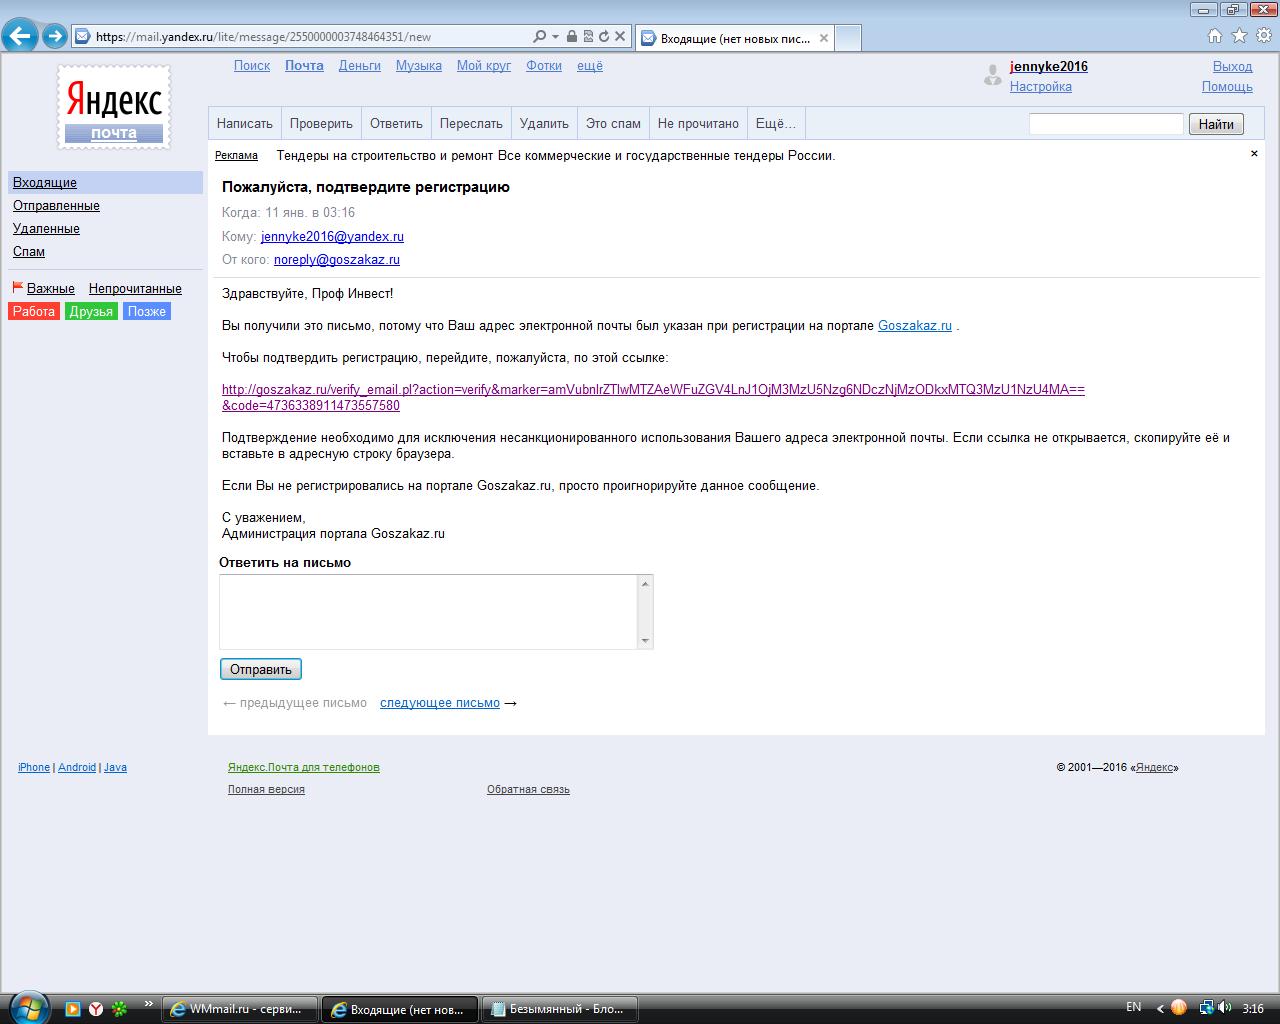Open the Удаленные folder
The image size is (1280, 1024).
[x=46, y=229]
